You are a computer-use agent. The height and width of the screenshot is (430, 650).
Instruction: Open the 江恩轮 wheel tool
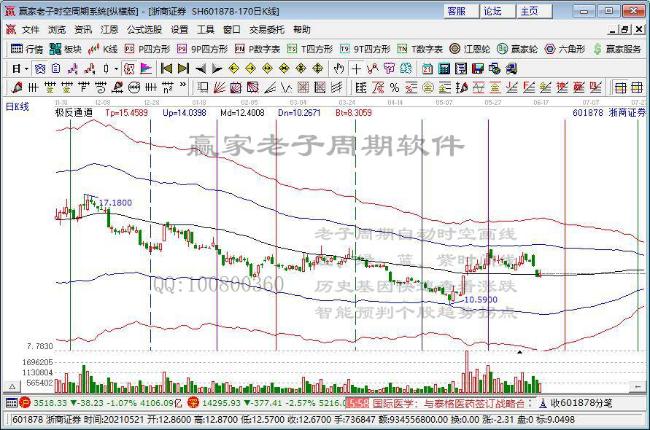tap(470, 49)
